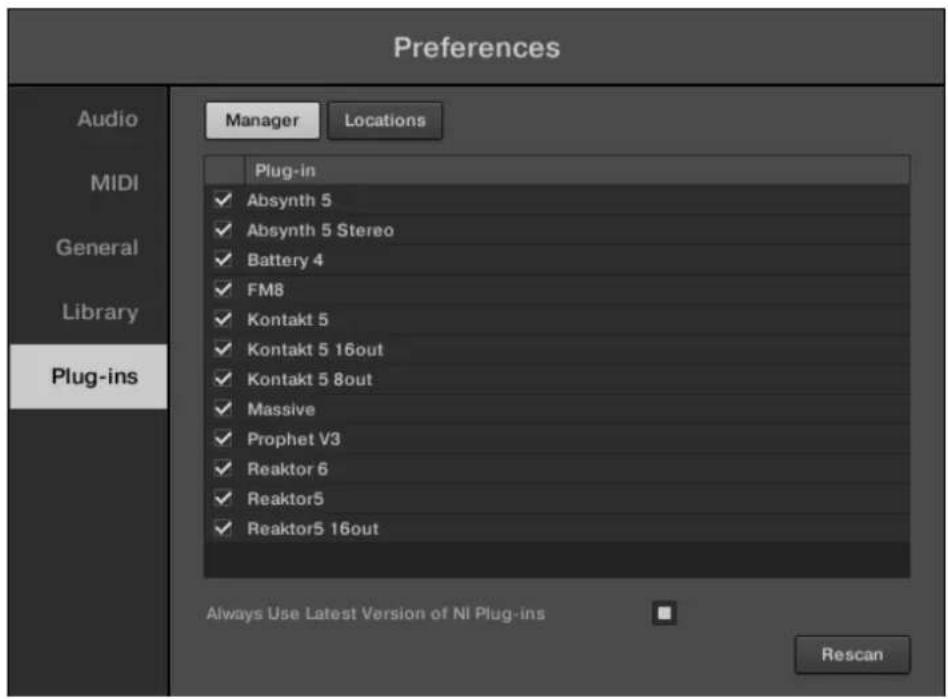The width and height of the screenshot is (948, 699).
Task: Click the Plug-in column header
Action: 285,170
